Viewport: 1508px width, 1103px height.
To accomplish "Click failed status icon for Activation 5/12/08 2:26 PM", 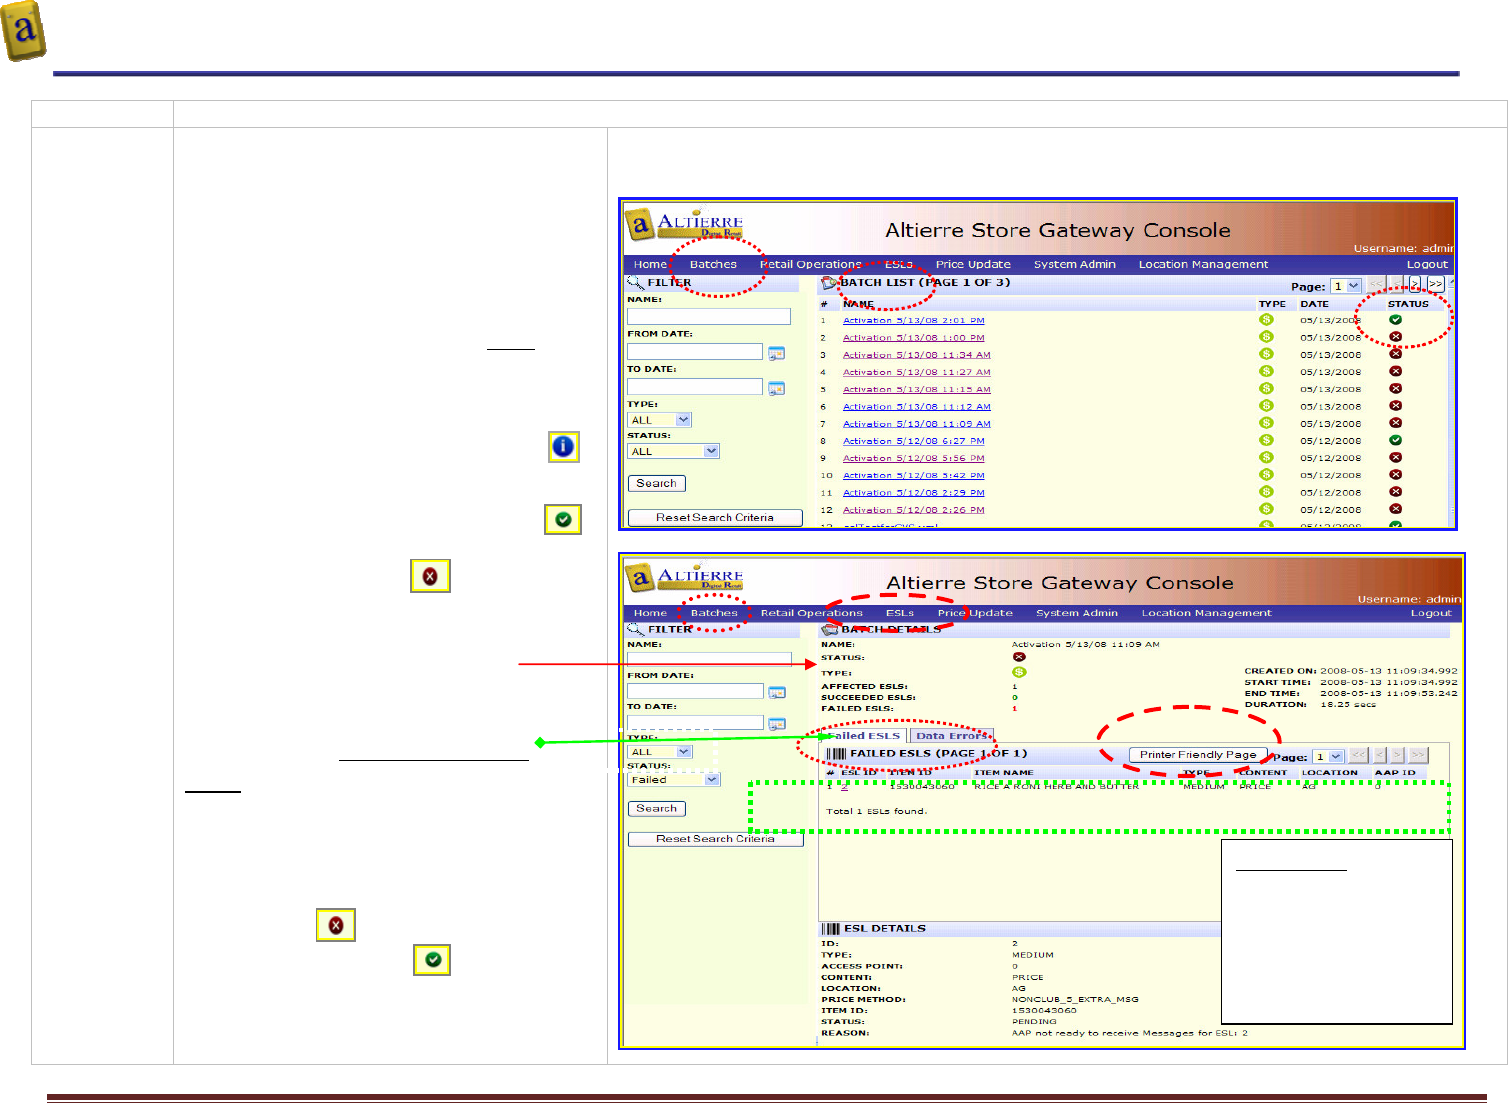I will coord(1395,509).
